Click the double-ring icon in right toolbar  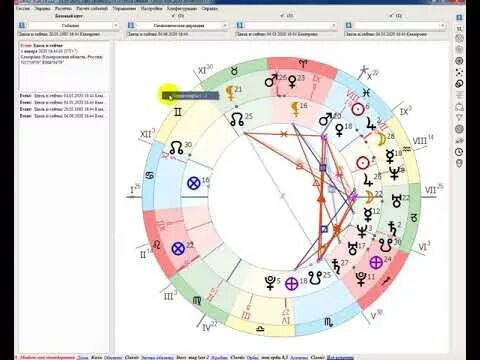coord(459,83)
